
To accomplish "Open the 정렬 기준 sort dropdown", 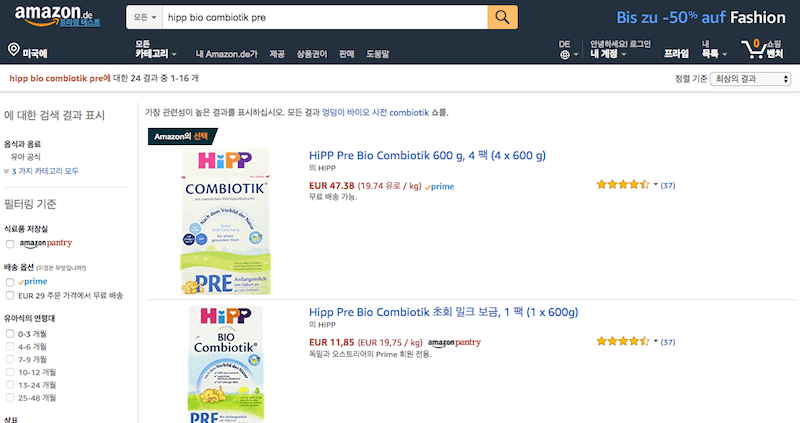I will coord(750,79).
